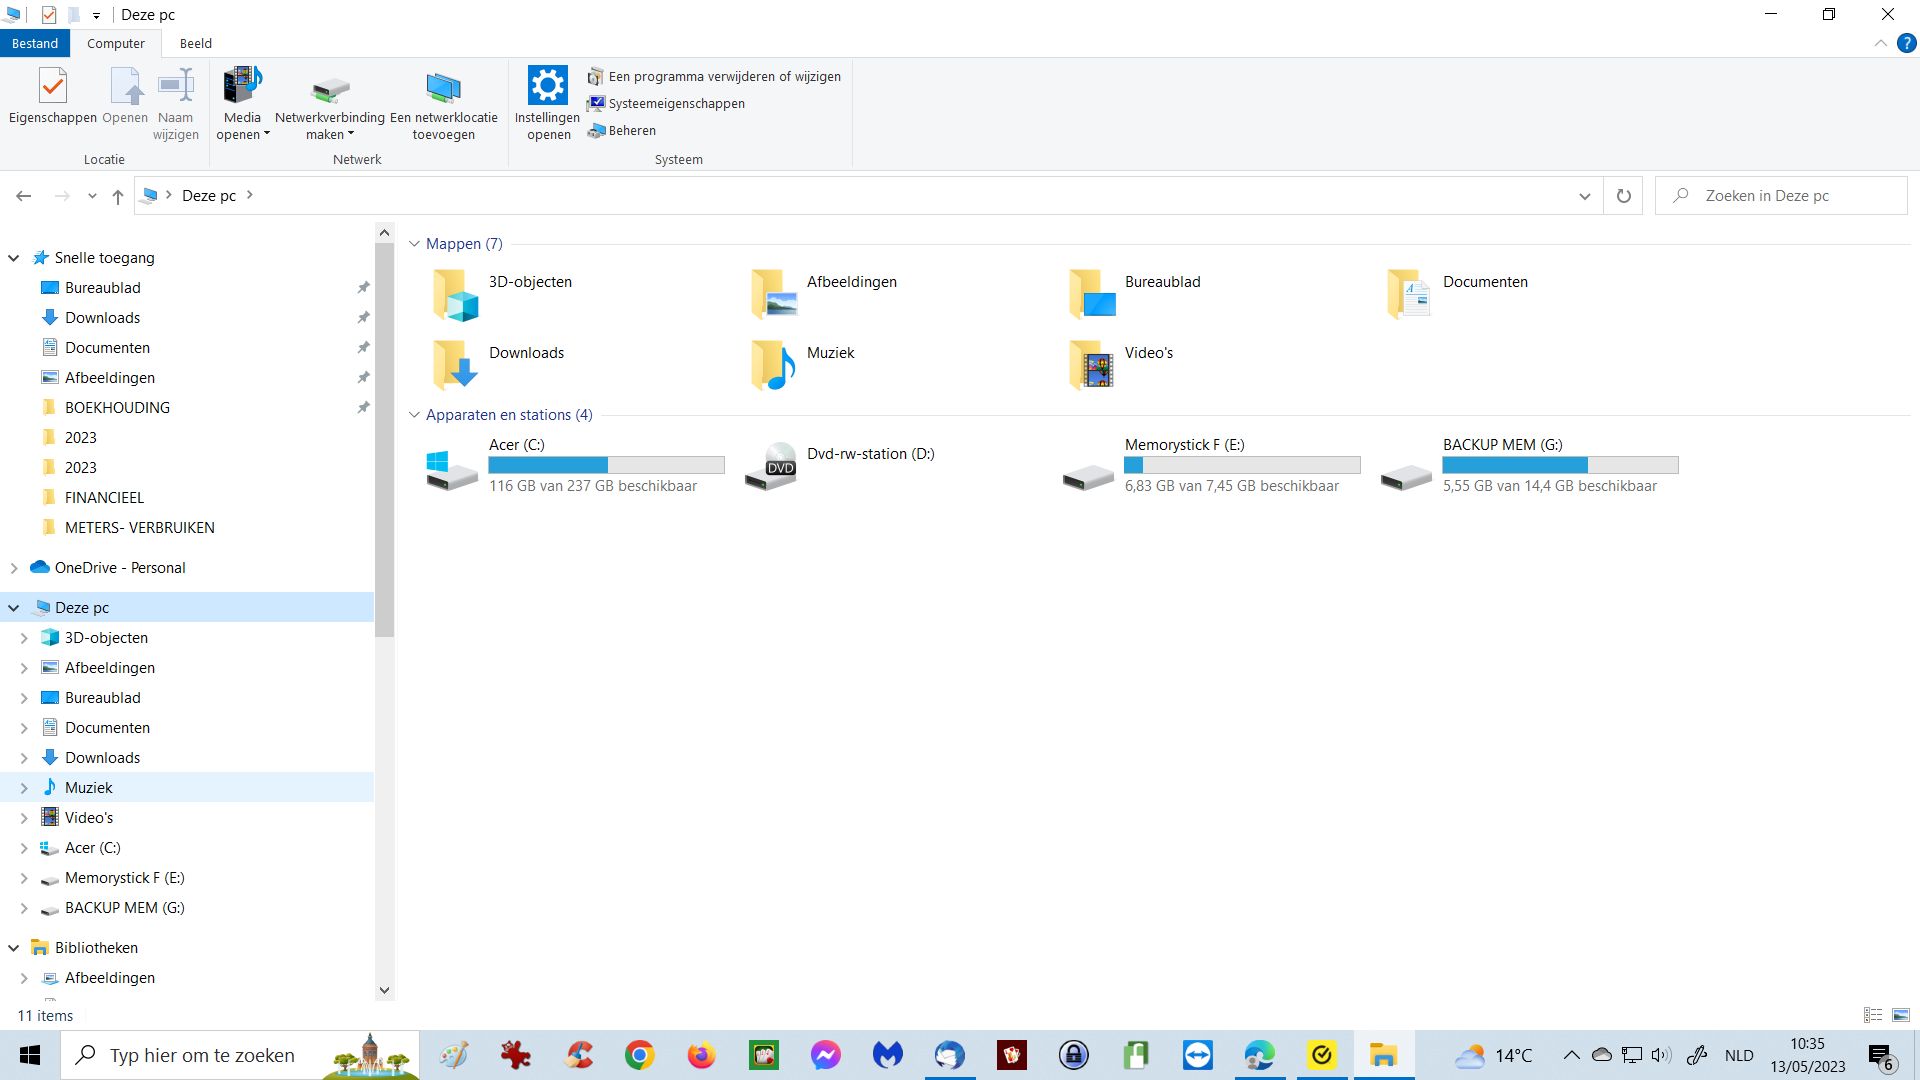Click Netwerkverbinding maken icon
The height and width of the screenshot is (1080, 1920).
pos(330,89)
